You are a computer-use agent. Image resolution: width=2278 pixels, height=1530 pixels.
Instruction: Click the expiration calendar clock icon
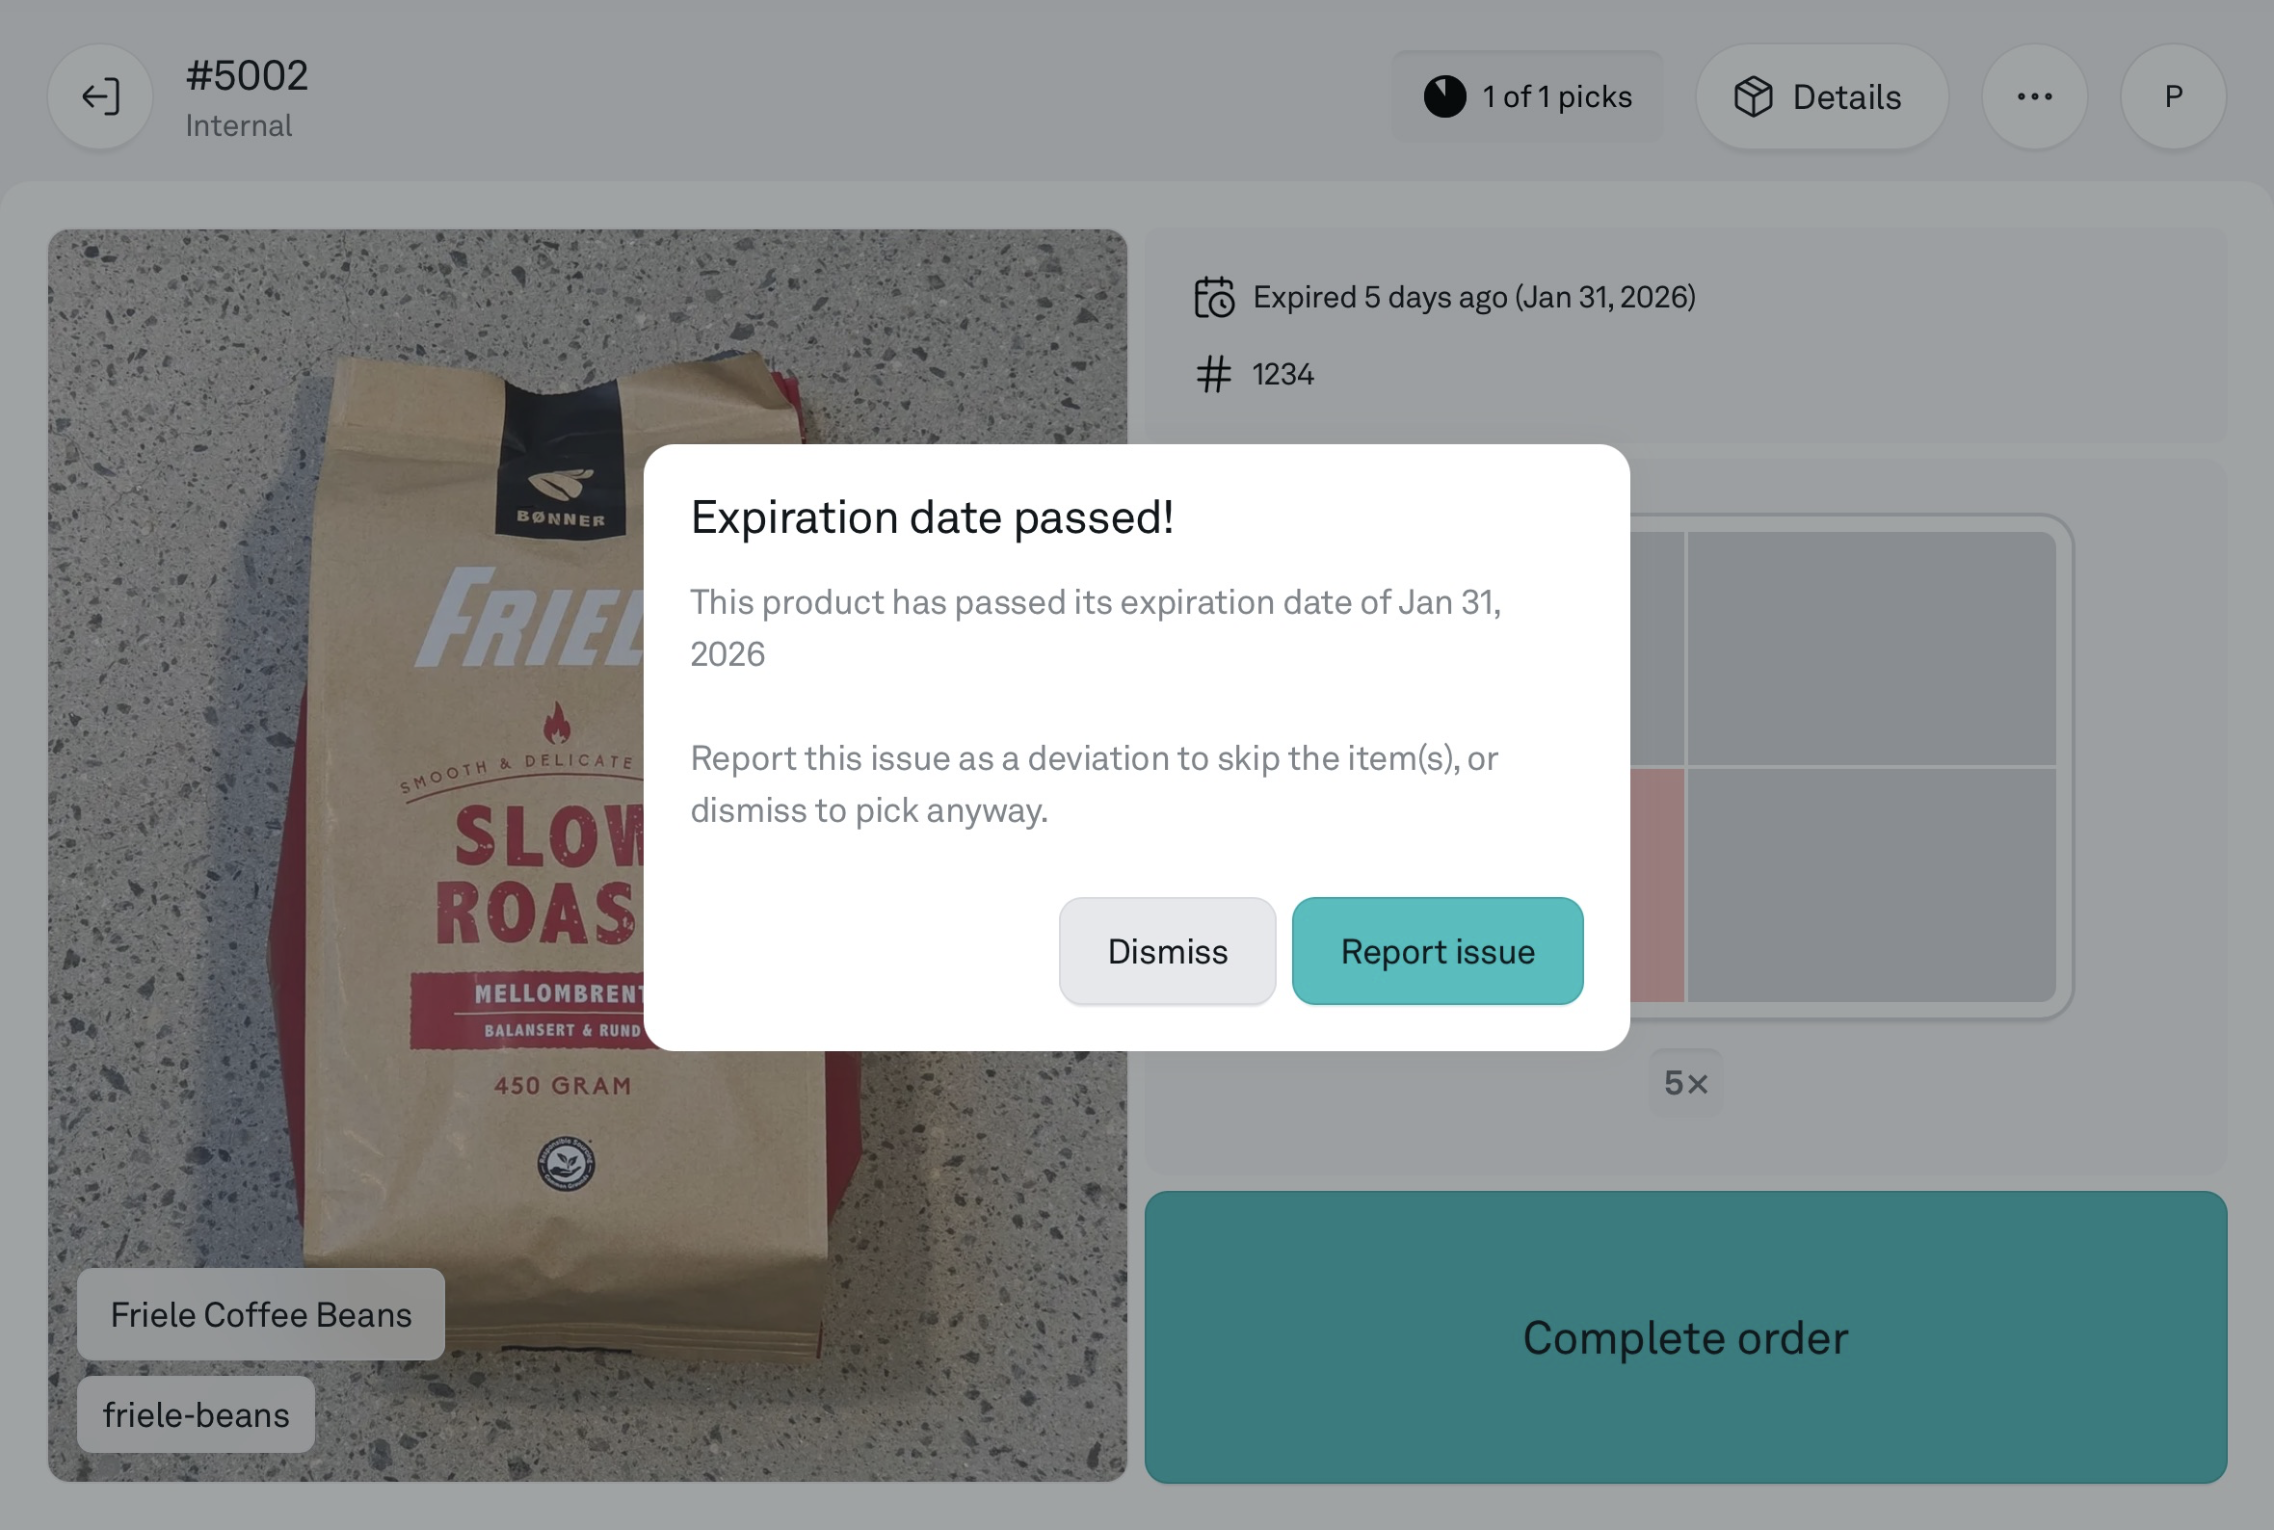pos(1216,298)
